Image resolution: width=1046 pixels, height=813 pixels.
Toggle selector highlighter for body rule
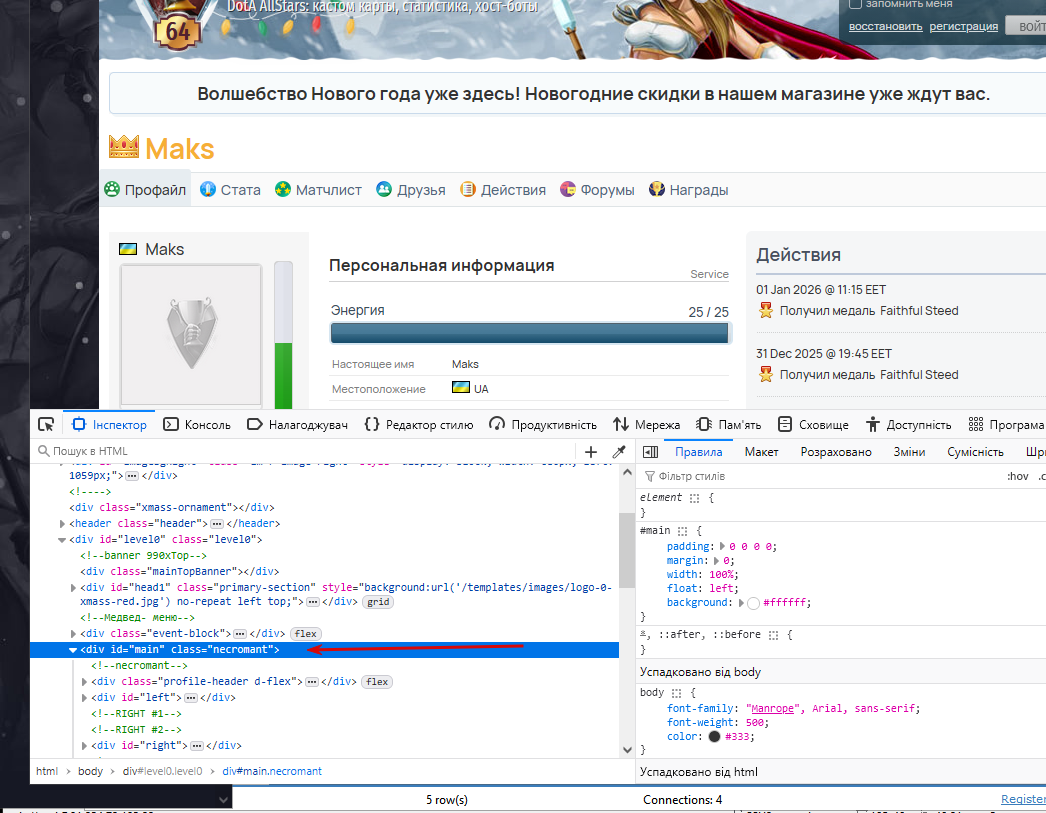[676, 693]
